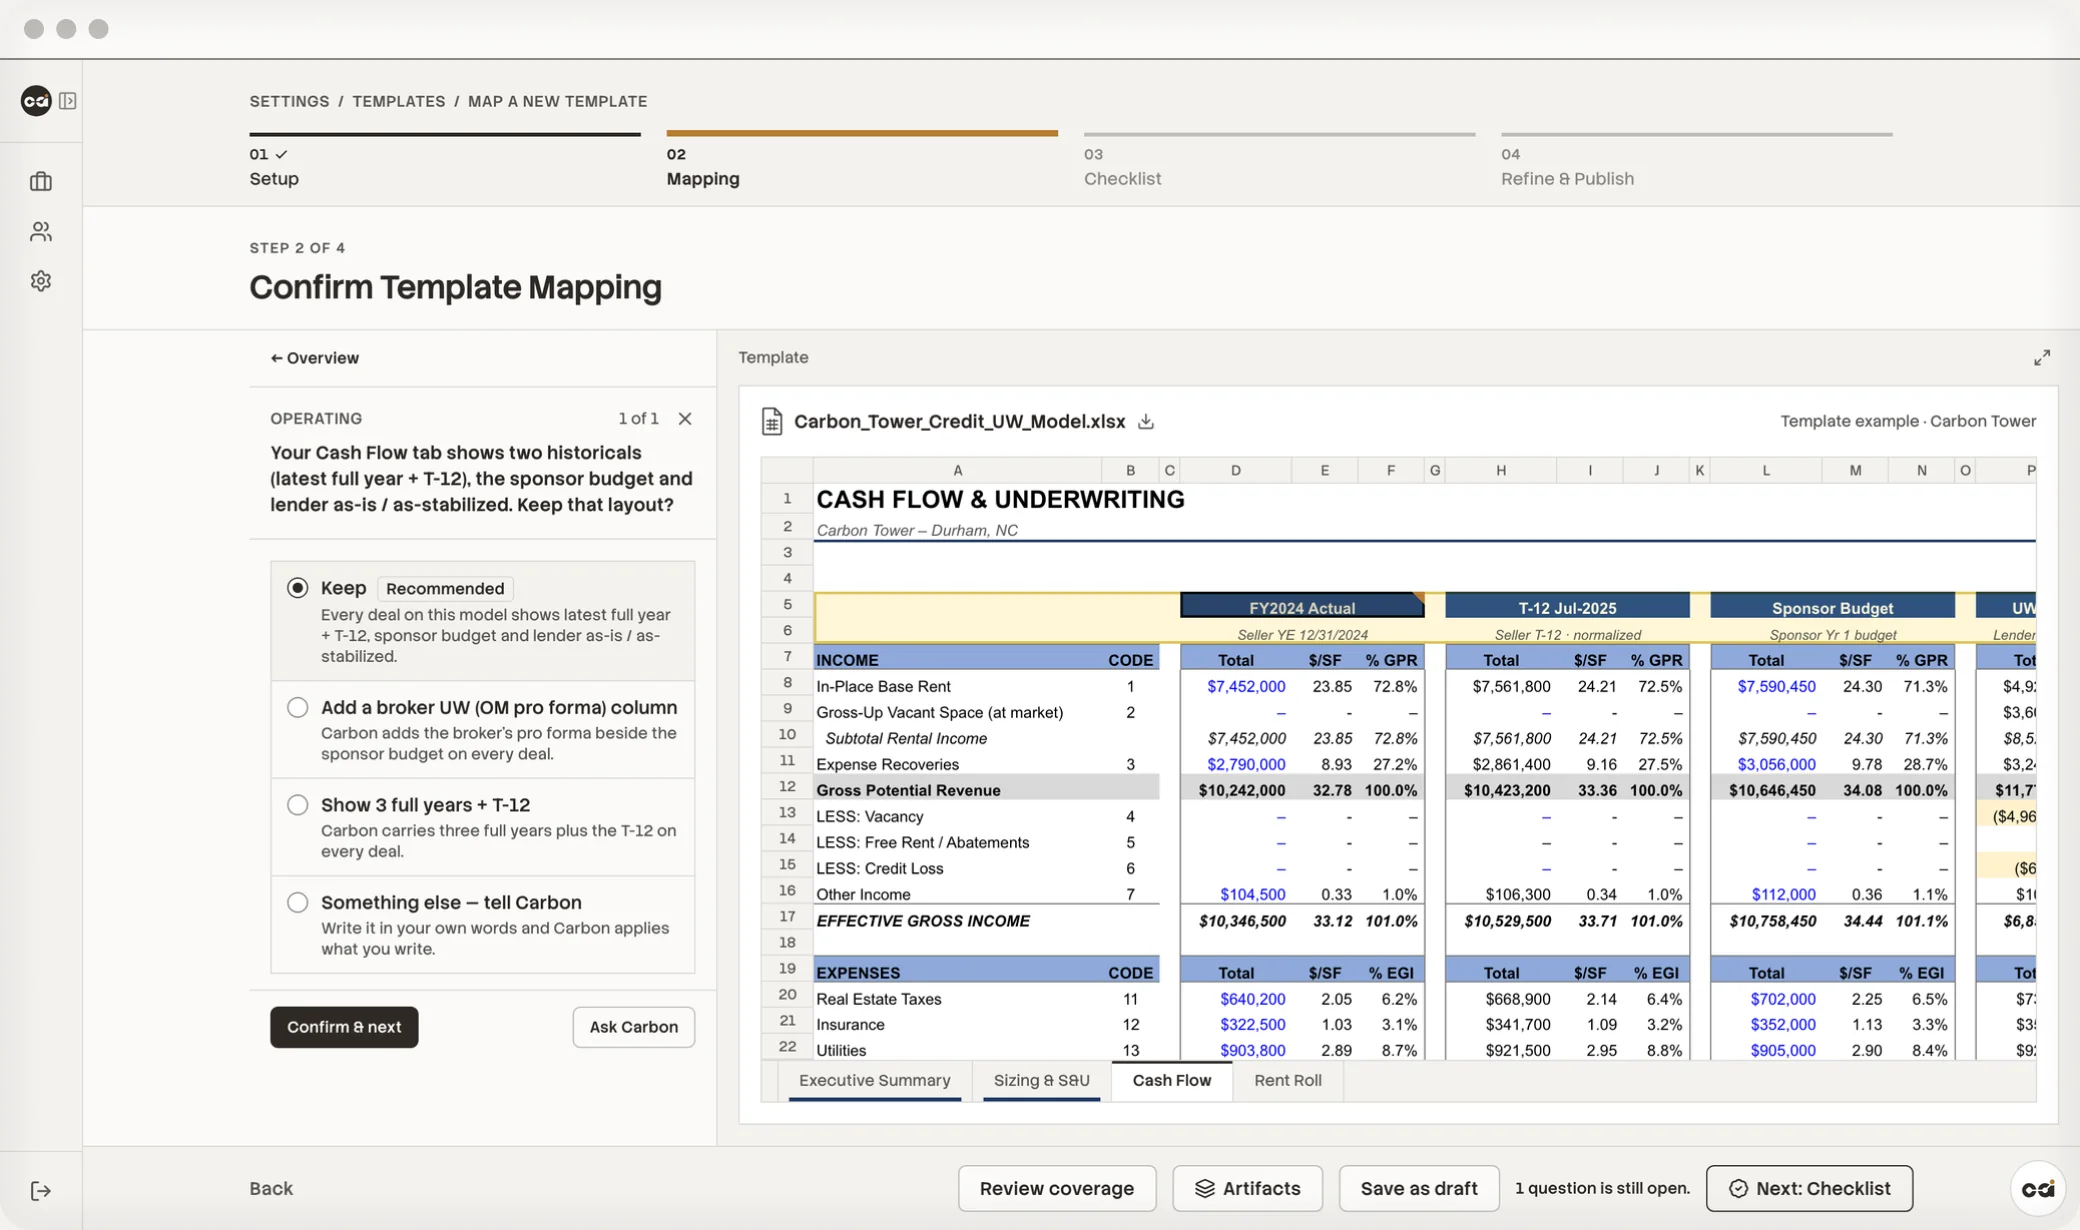
Task: Select the Keep recommended option
Action: coord(483,621)
